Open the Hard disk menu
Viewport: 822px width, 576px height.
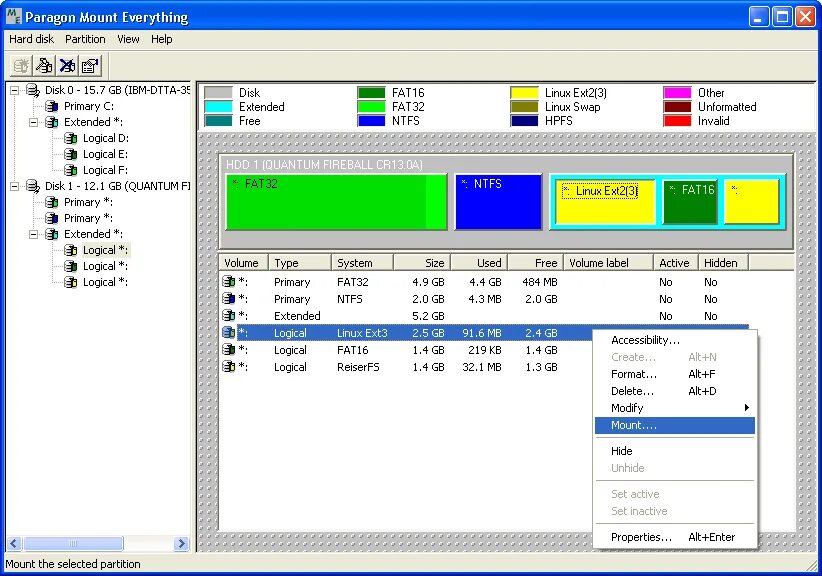(x=31, y=39)
